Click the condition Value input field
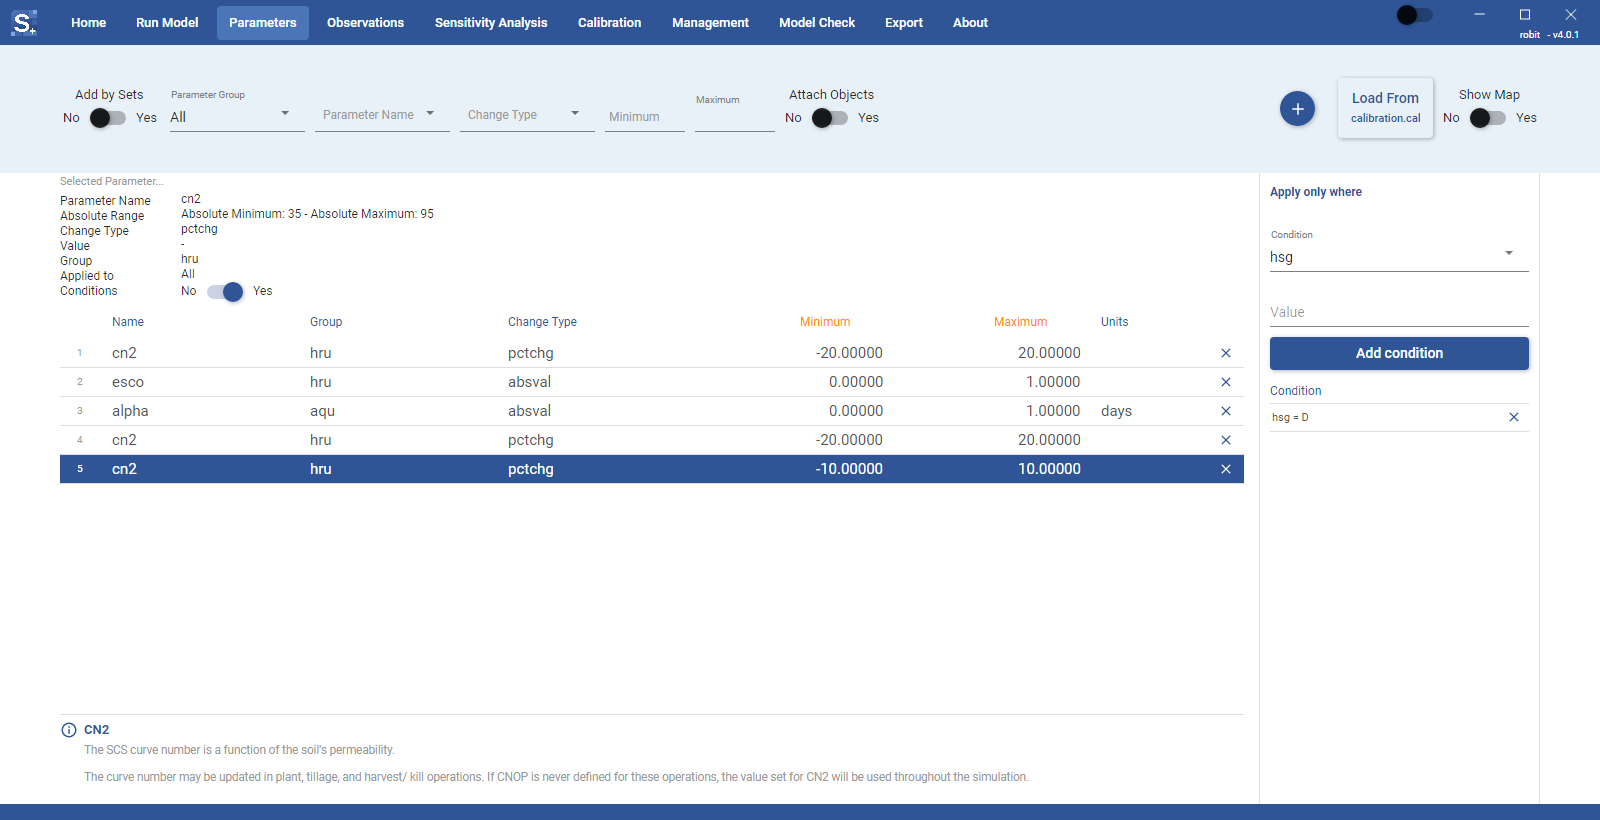Viewport: 1600px width, 820px height. (1399, 312)
